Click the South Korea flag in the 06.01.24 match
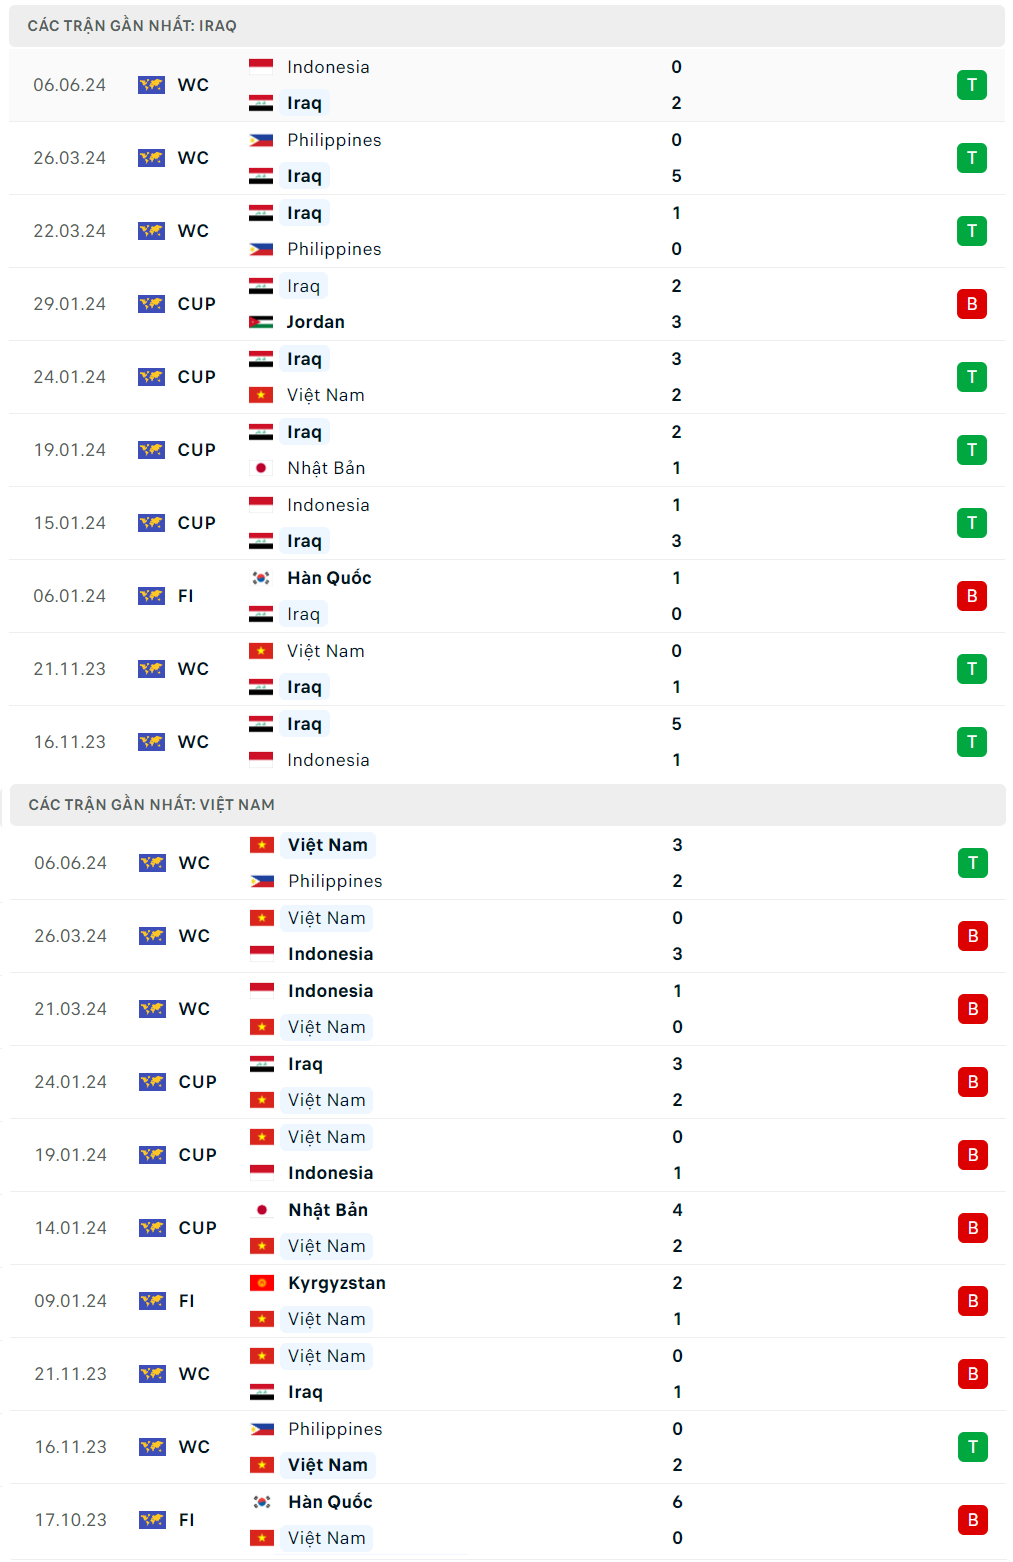 (261, 578)
